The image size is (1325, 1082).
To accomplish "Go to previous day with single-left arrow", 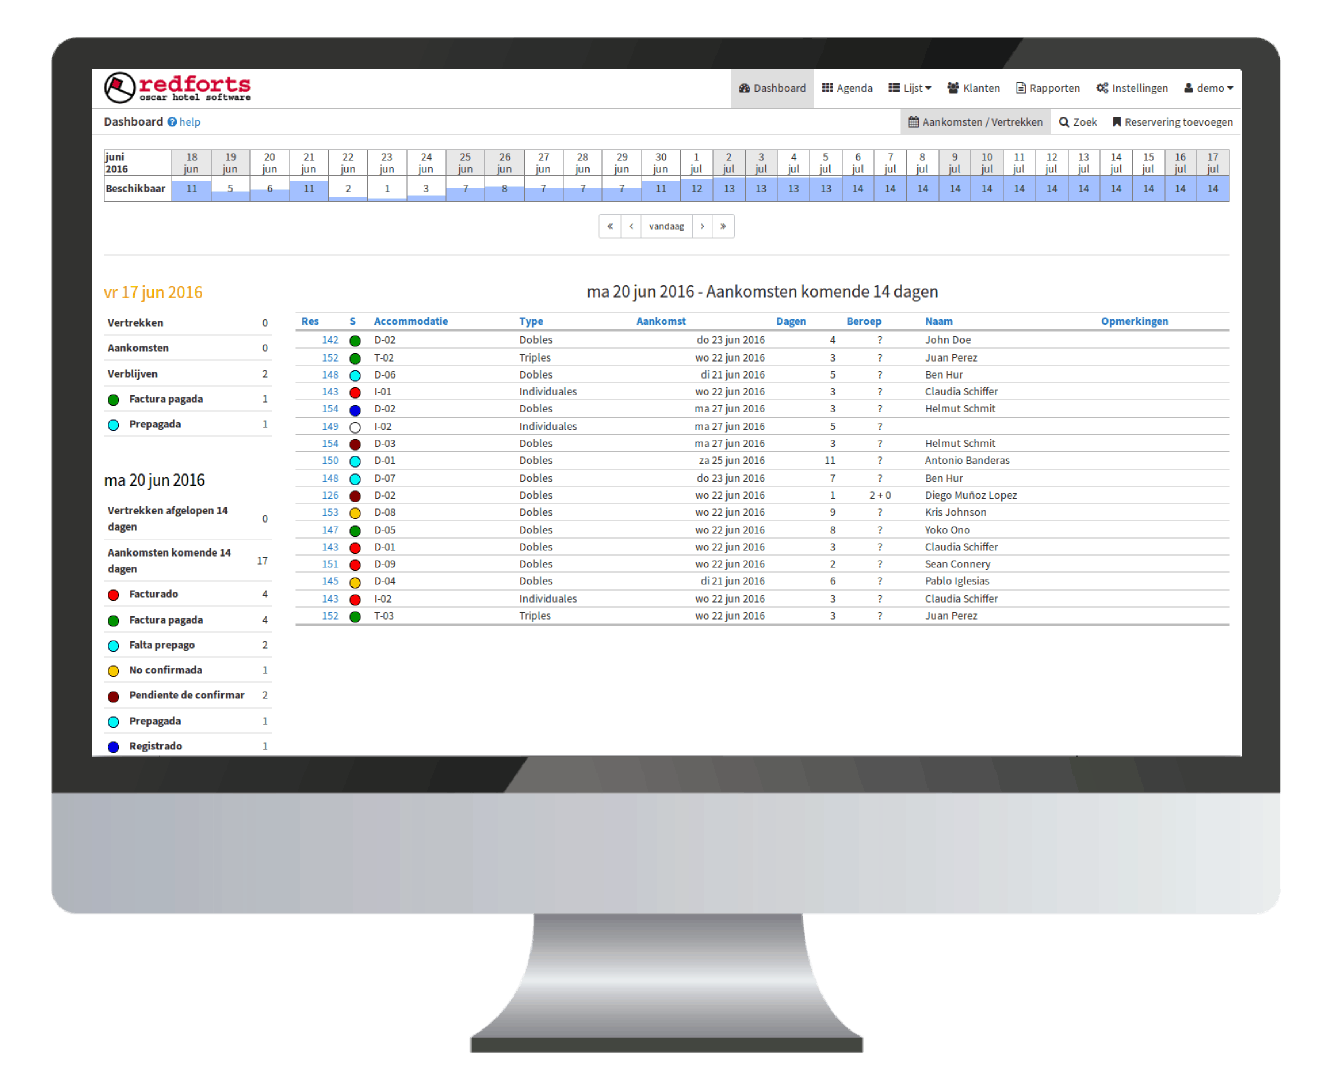I will tap(631, 226).
